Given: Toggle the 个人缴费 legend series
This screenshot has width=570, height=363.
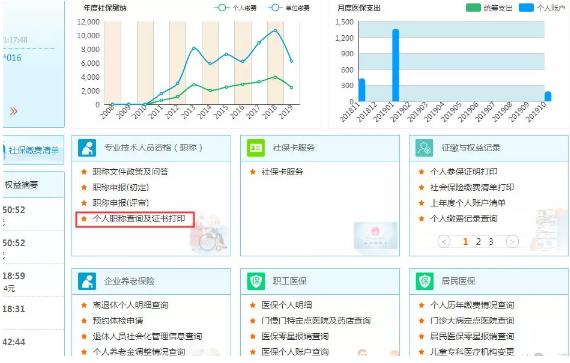Looking at the screenshot, I should click(236, 8).
